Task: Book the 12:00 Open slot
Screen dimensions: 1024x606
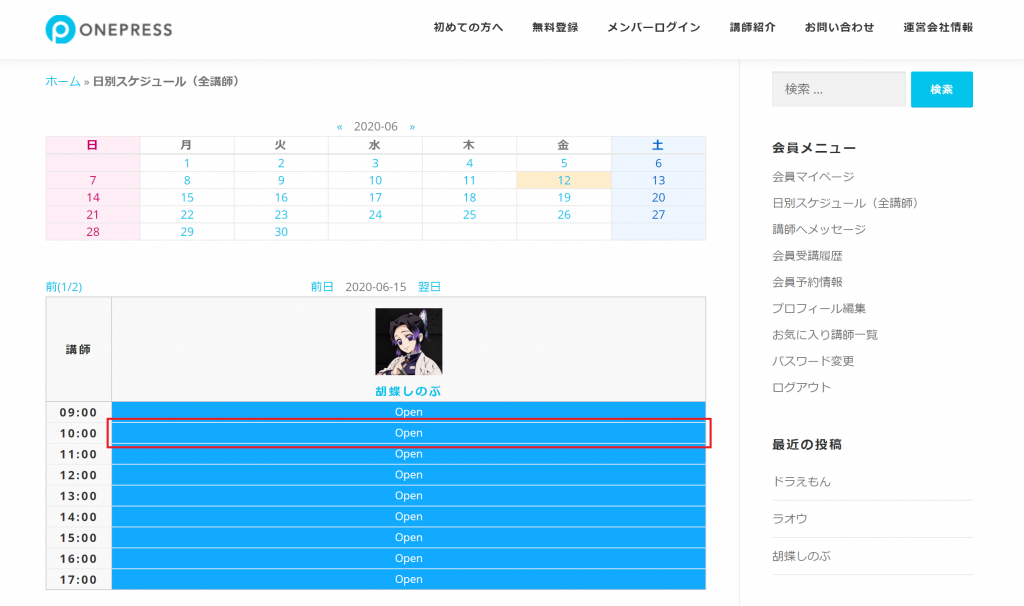Action: pyautogui.click(x=409, y=475)
